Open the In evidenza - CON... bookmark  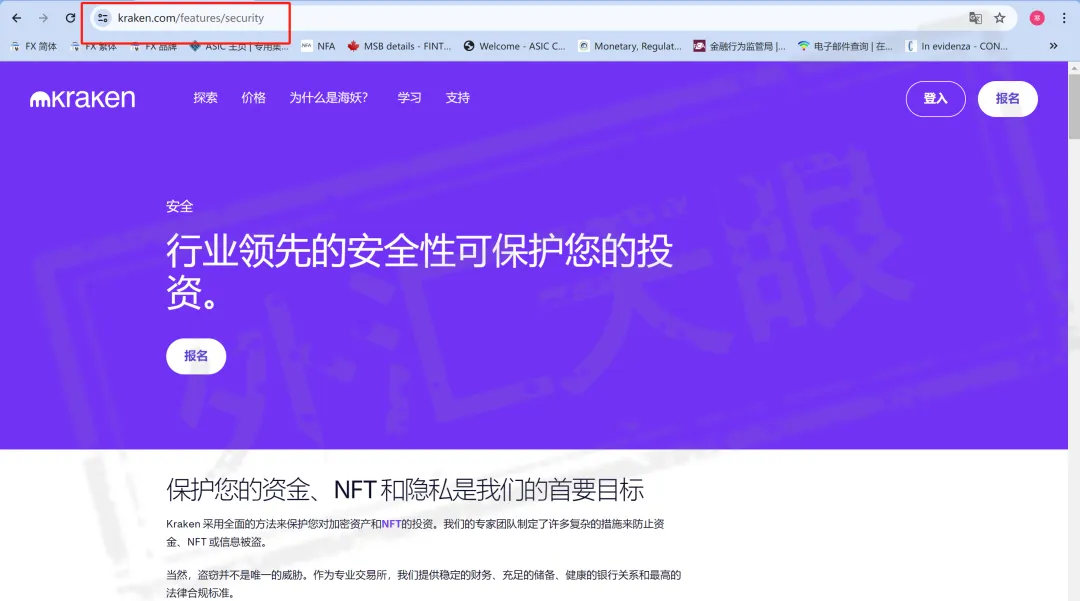pyautogui.click(x=957, y=46)
